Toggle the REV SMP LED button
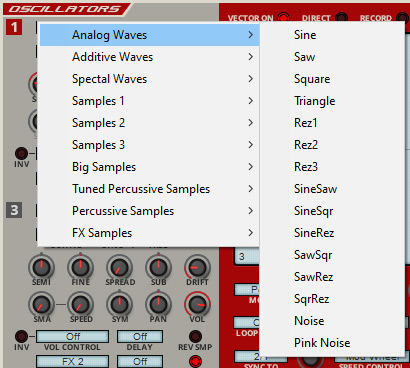Image resolution: width=410 pixels, height=368 pixels. click(x=195, y=337)
